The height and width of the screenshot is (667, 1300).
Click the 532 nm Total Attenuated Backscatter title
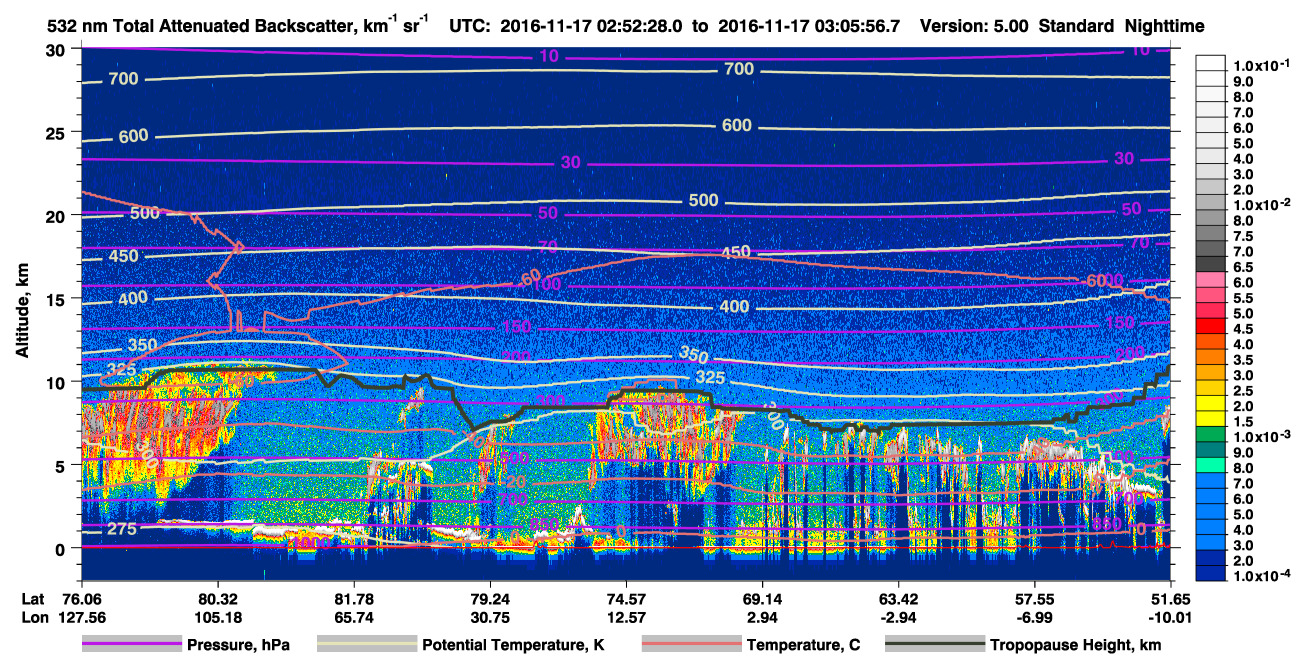tap(240, 26)
